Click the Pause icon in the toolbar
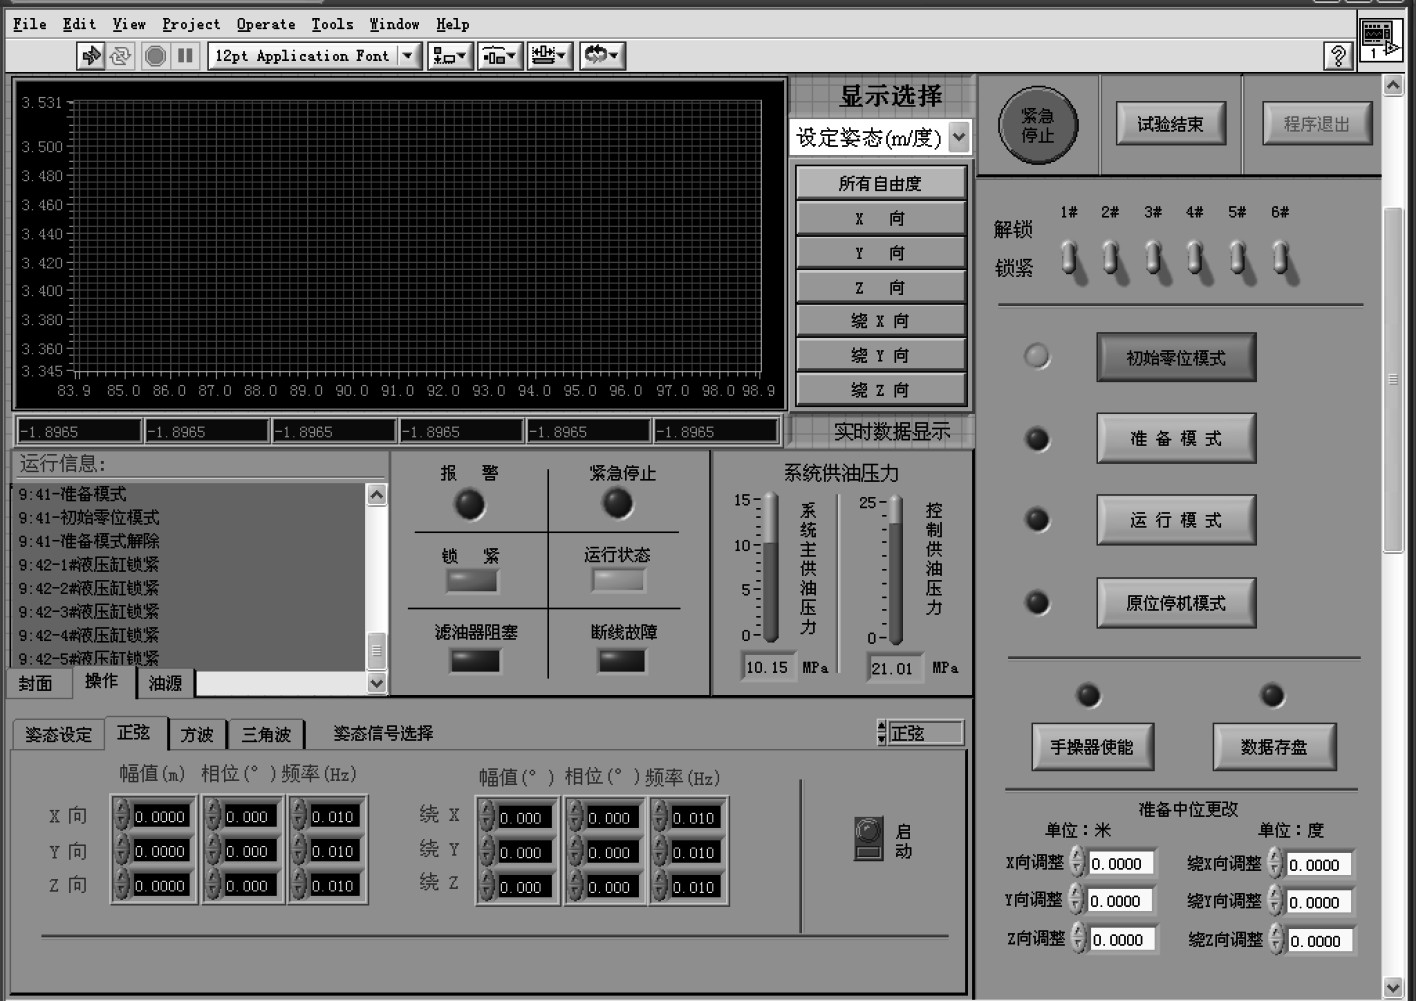The width and height of the screenshot is (1417, 1001). tap(185, 56)
